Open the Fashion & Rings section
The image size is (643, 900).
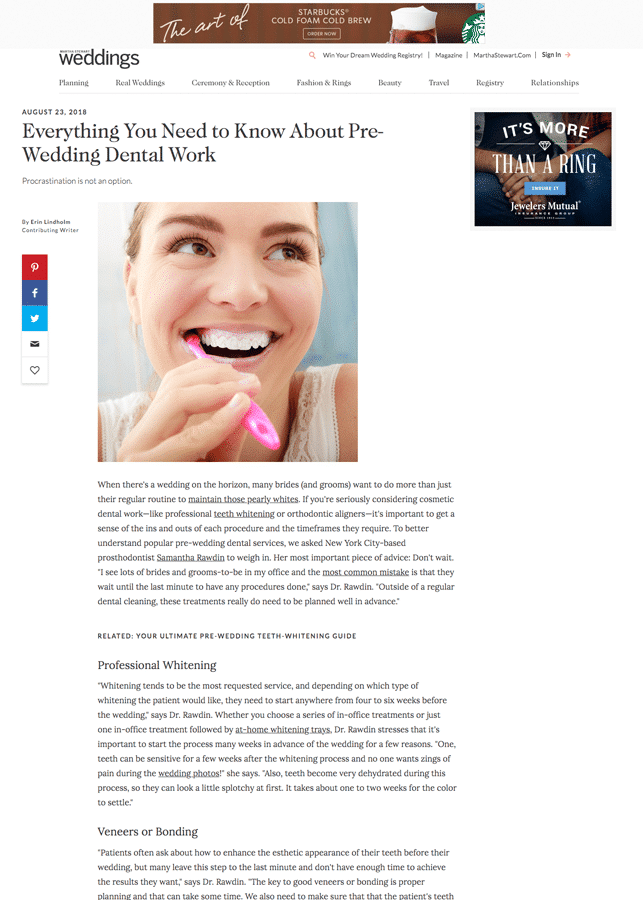point(324,83)
